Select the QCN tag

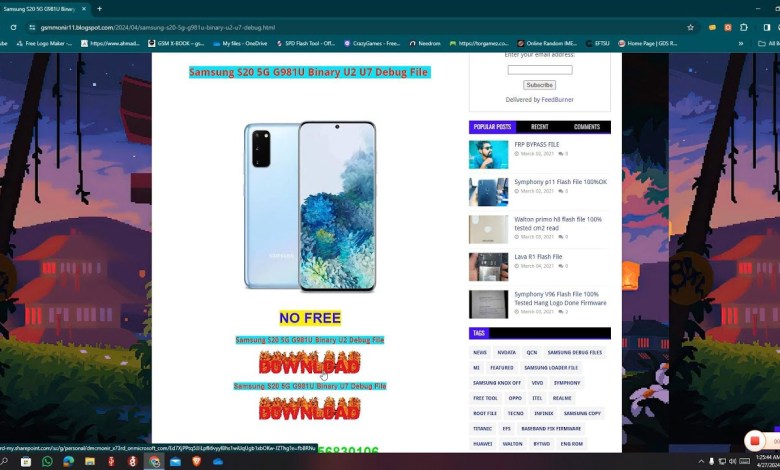pyautogui.click(x=532, y=353)
